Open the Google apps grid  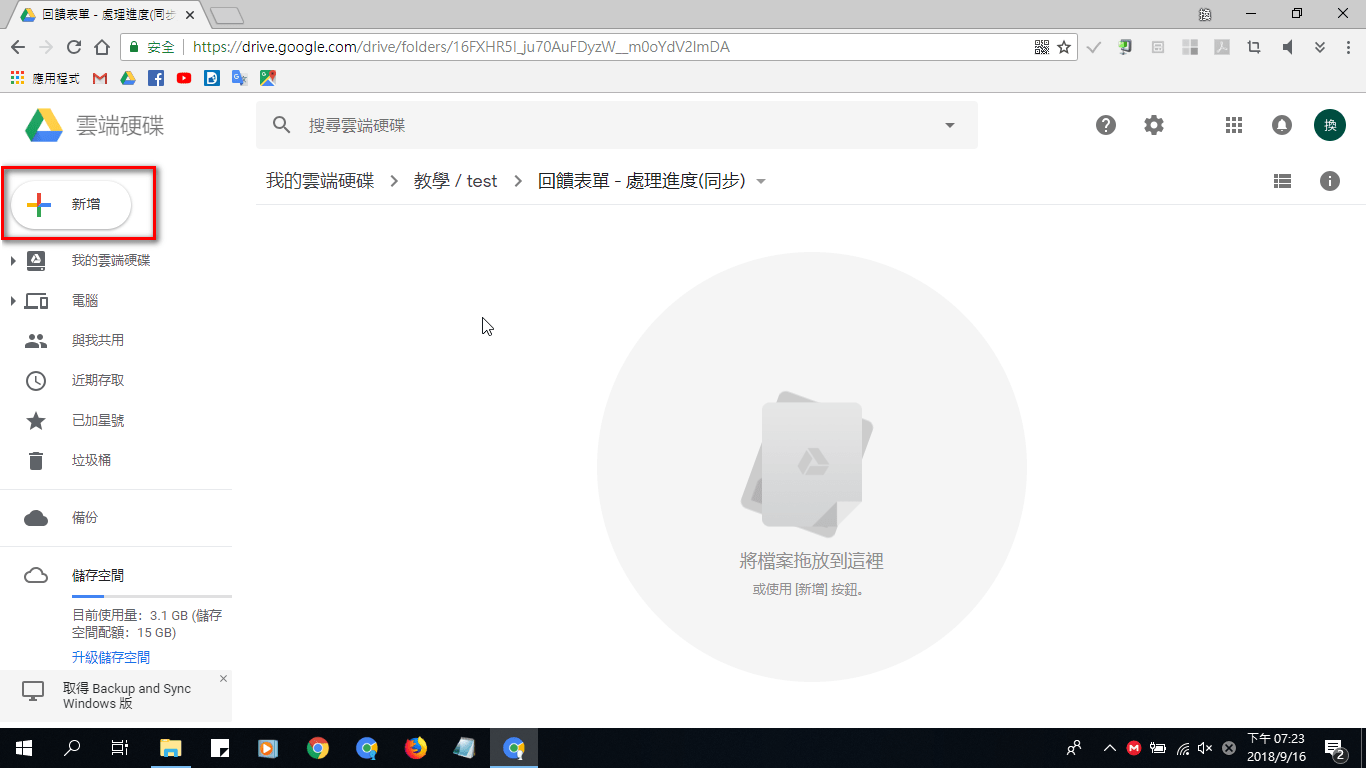(x=1233, y=125)
